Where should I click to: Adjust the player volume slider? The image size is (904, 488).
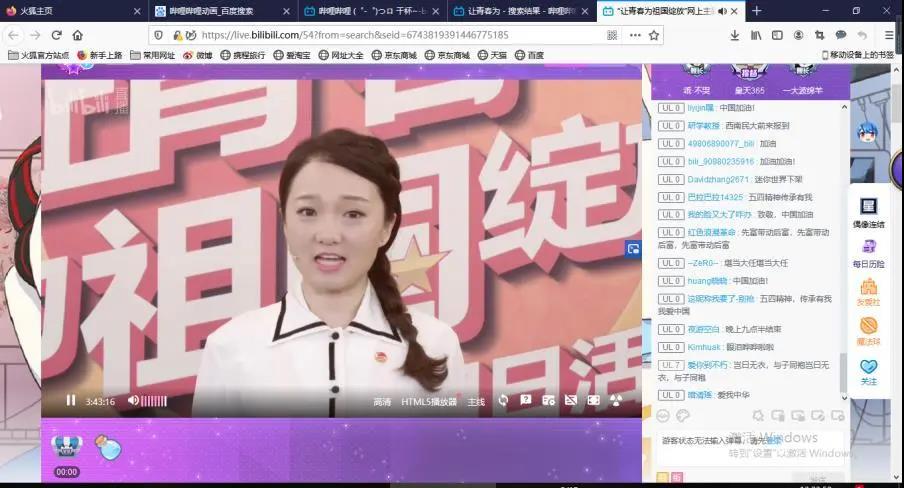click(153, 401)
